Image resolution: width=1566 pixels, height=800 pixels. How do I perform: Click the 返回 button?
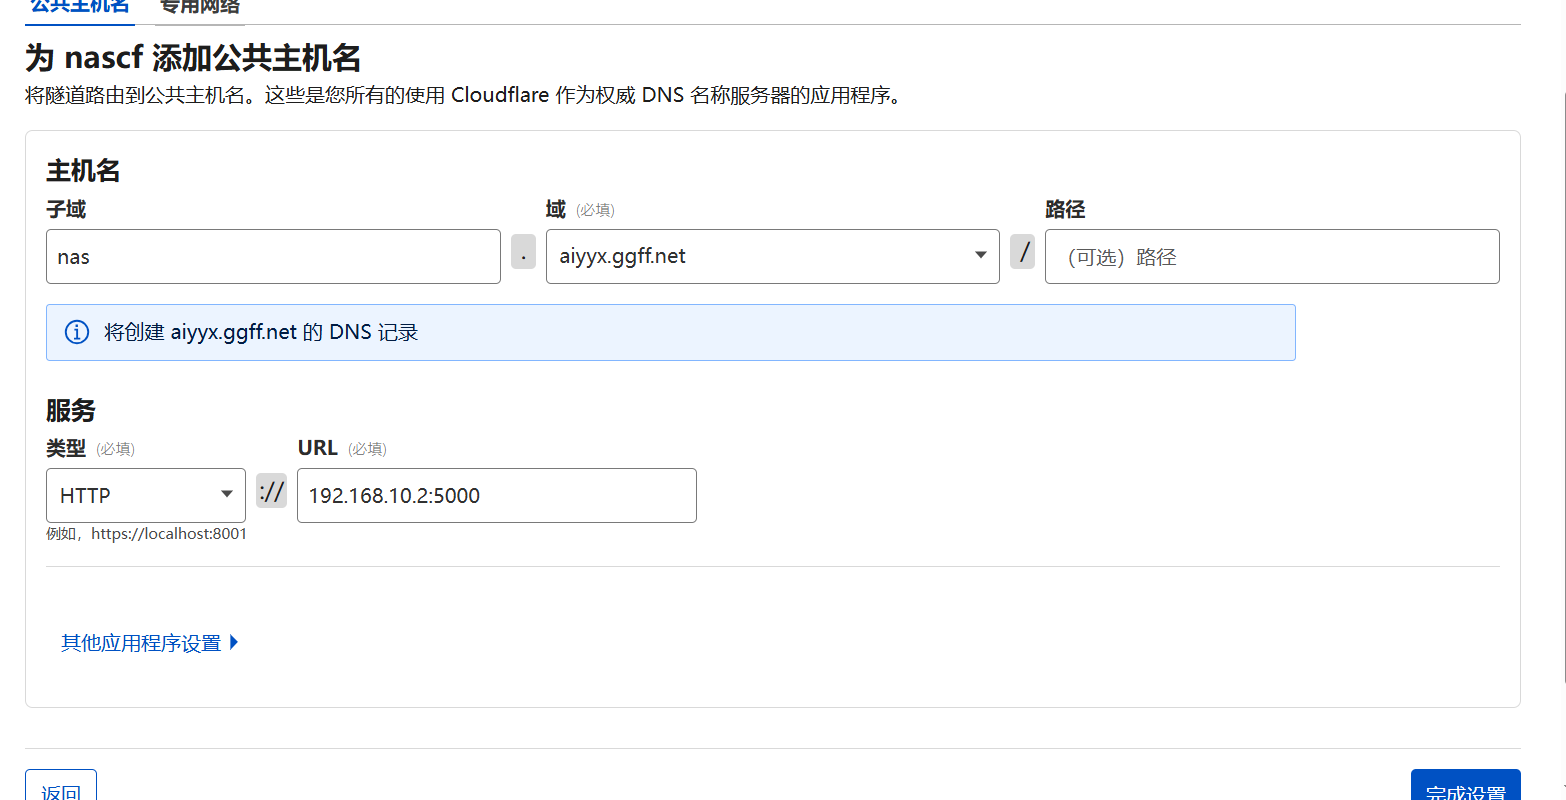(x=61, y=788)
